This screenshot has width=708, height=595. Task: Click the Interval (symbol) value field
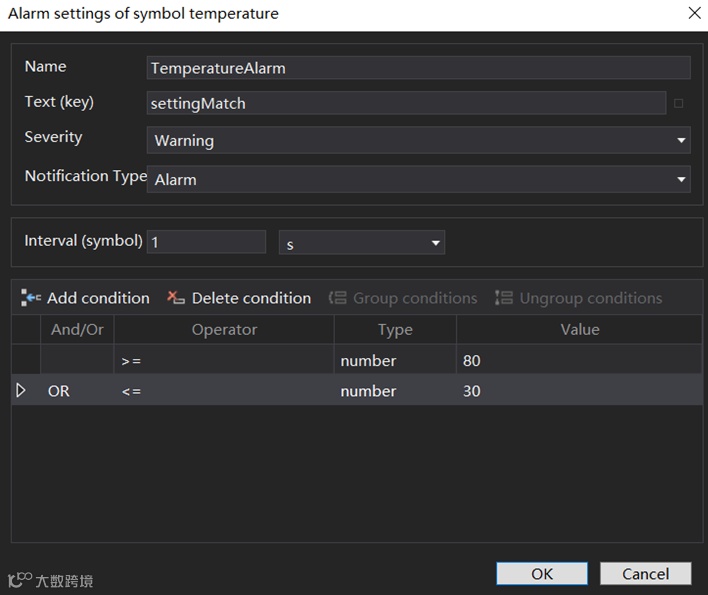click(206, 242)
